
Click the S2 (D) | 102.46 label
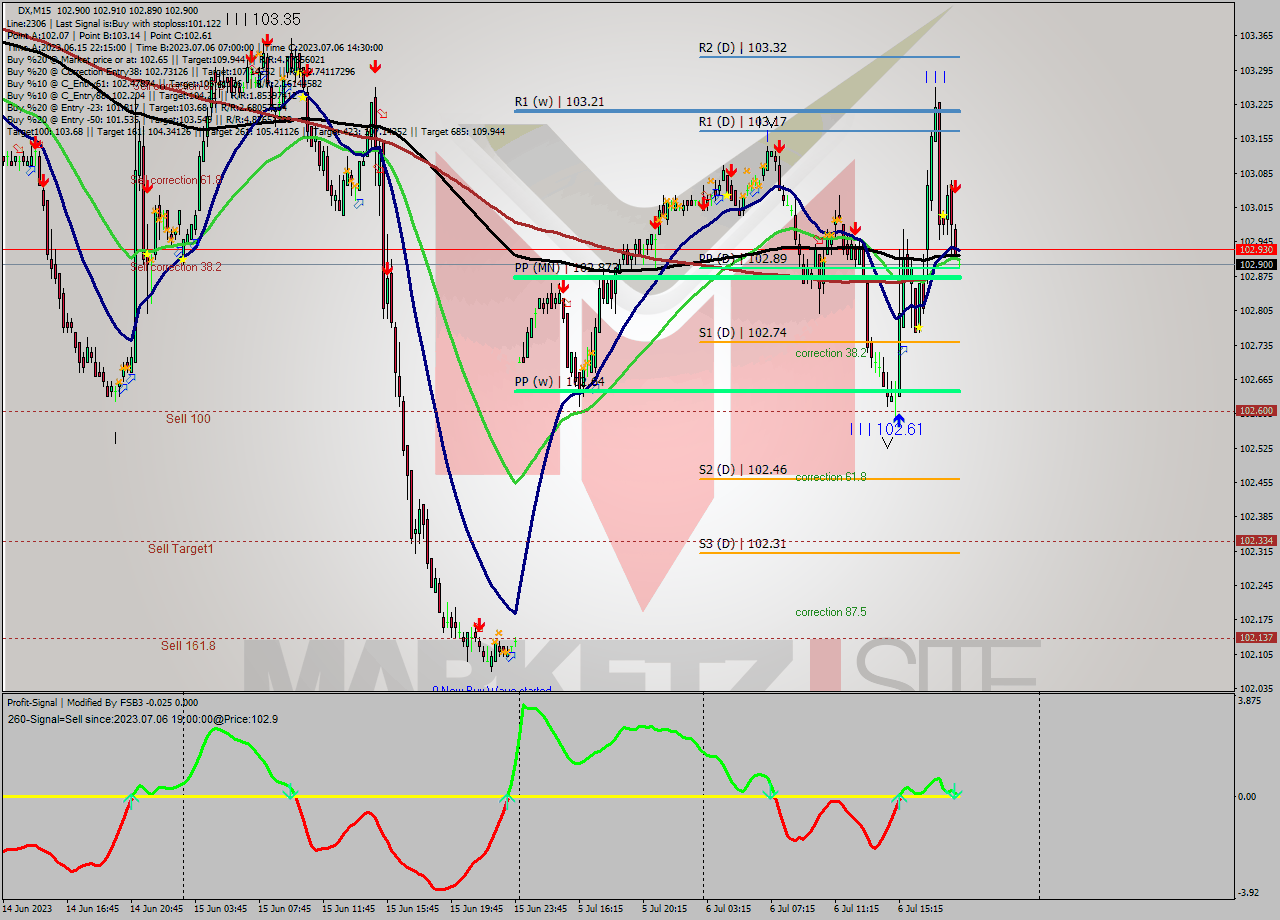click(x=742, y=469)
